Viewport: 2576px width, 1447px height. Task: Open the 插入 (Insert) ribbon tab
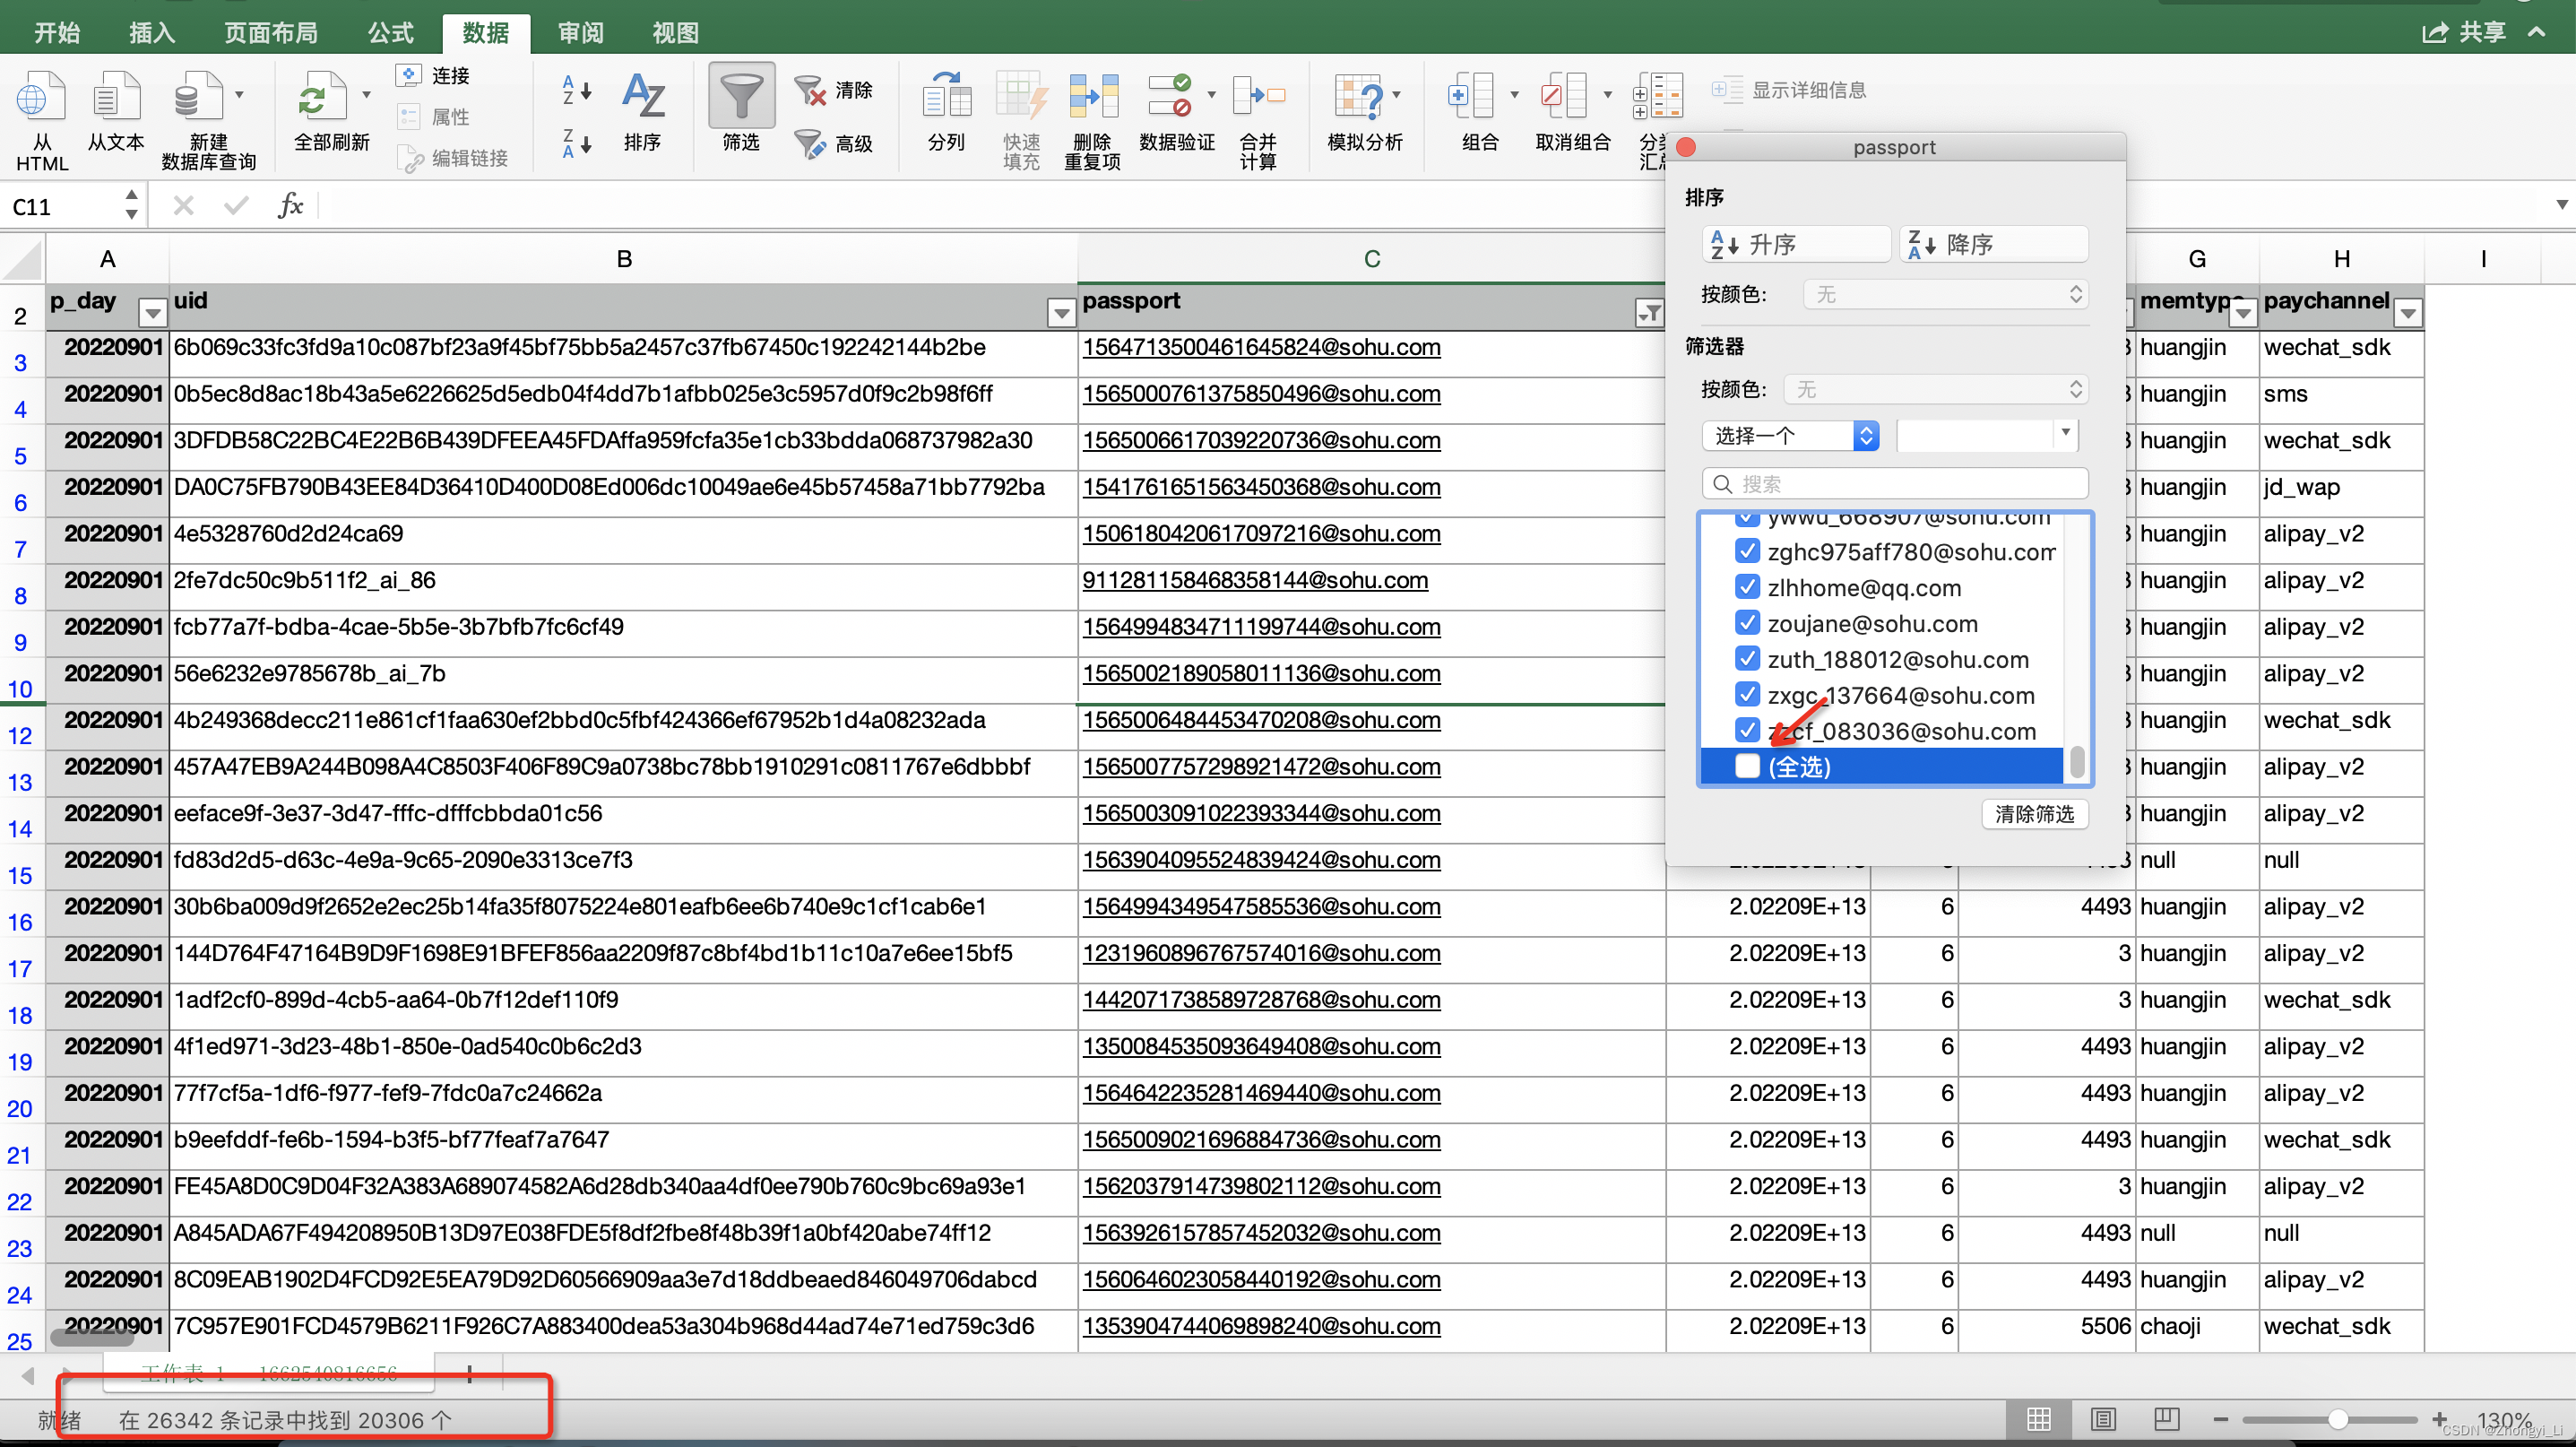tap(152, 33)
